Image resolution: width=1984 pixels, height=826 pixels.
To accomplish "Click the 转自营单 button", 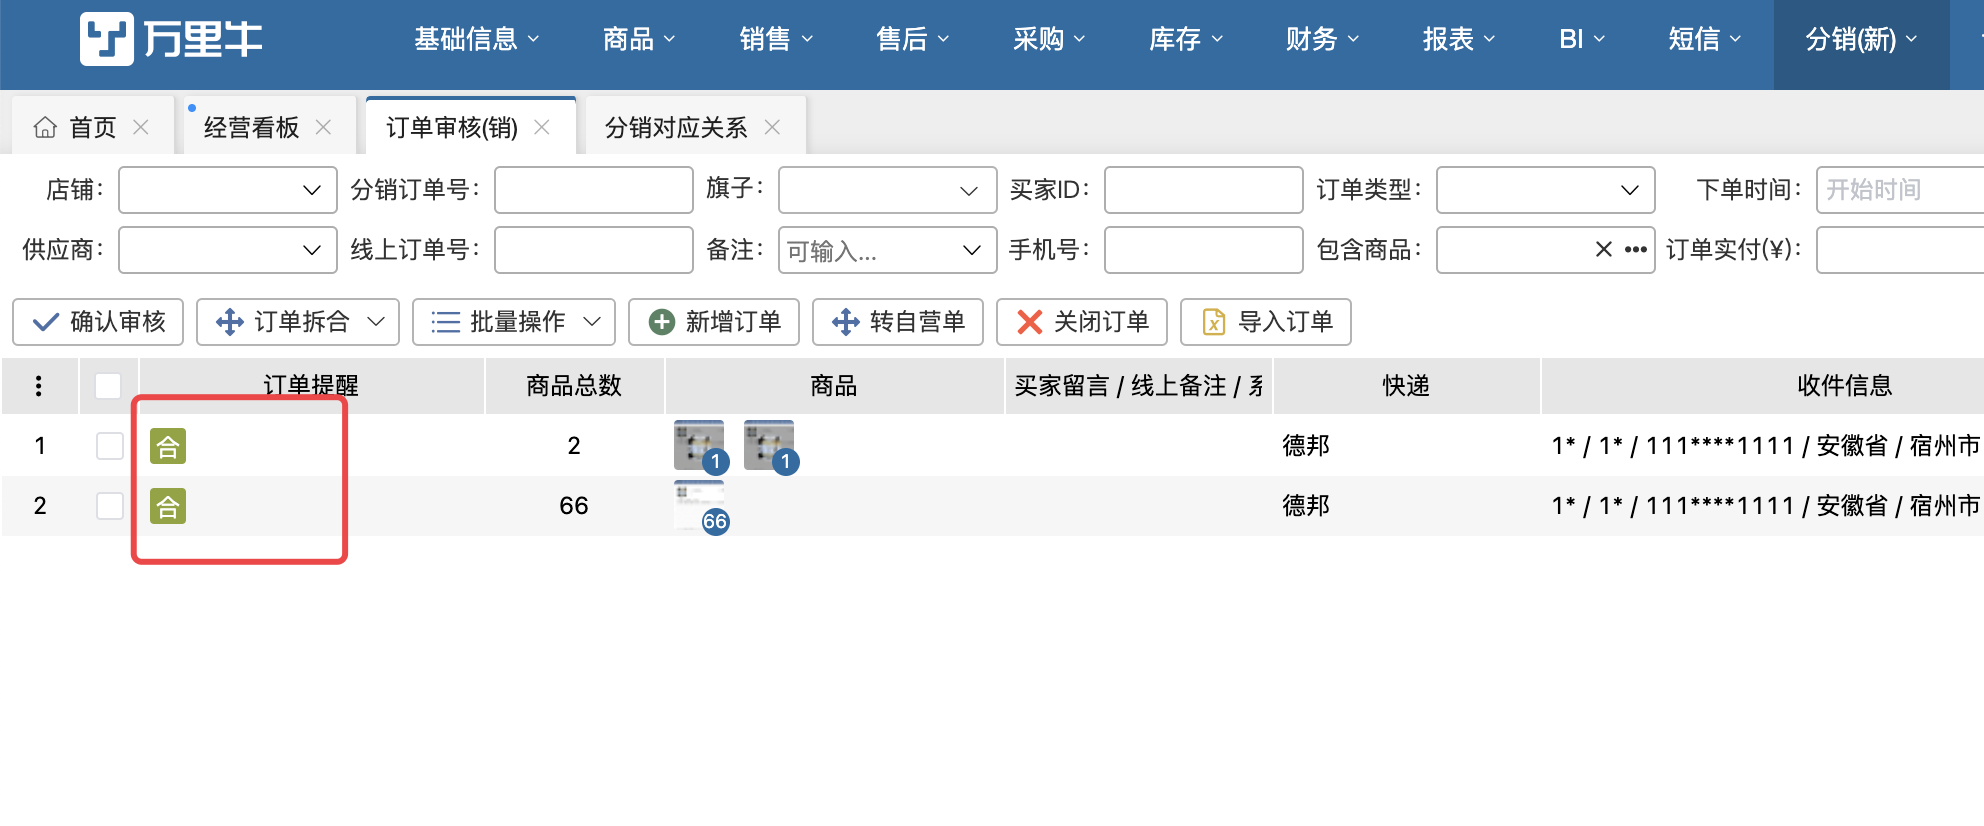I will 898,322.
